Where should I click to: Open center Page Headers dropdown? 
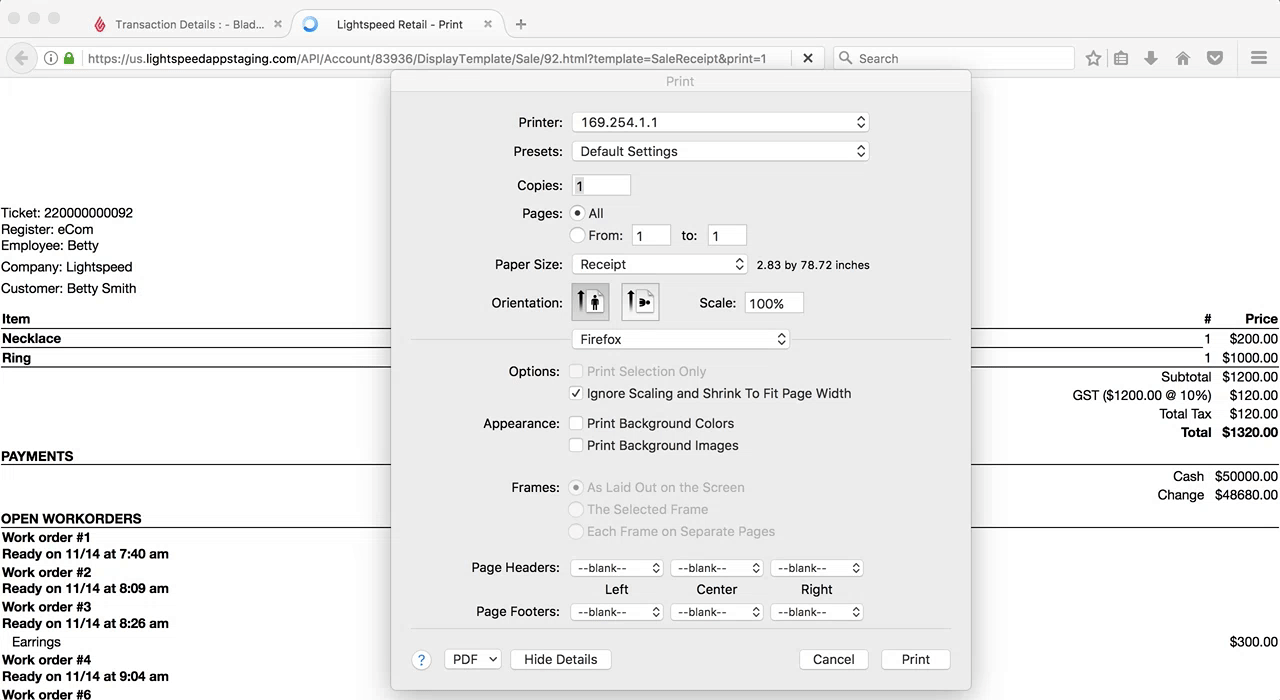(x=716, y=567)
